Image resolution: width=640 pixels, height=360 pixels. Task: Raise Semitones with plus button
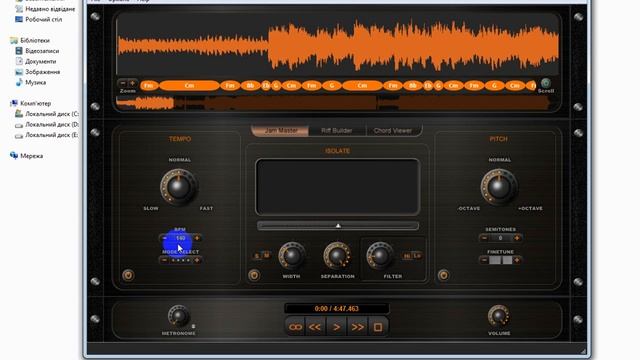coord(517,238)
